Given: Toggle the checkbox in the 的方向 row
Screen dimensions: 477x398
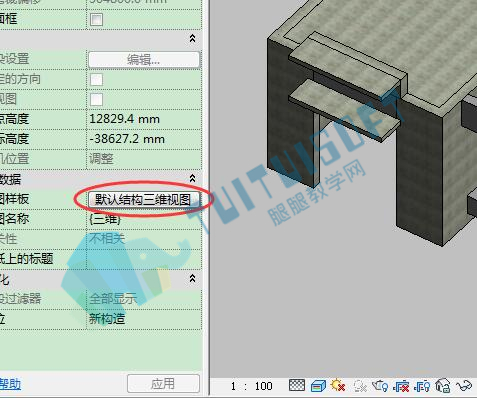Looking at the screenshot, I should pos(96,80).
